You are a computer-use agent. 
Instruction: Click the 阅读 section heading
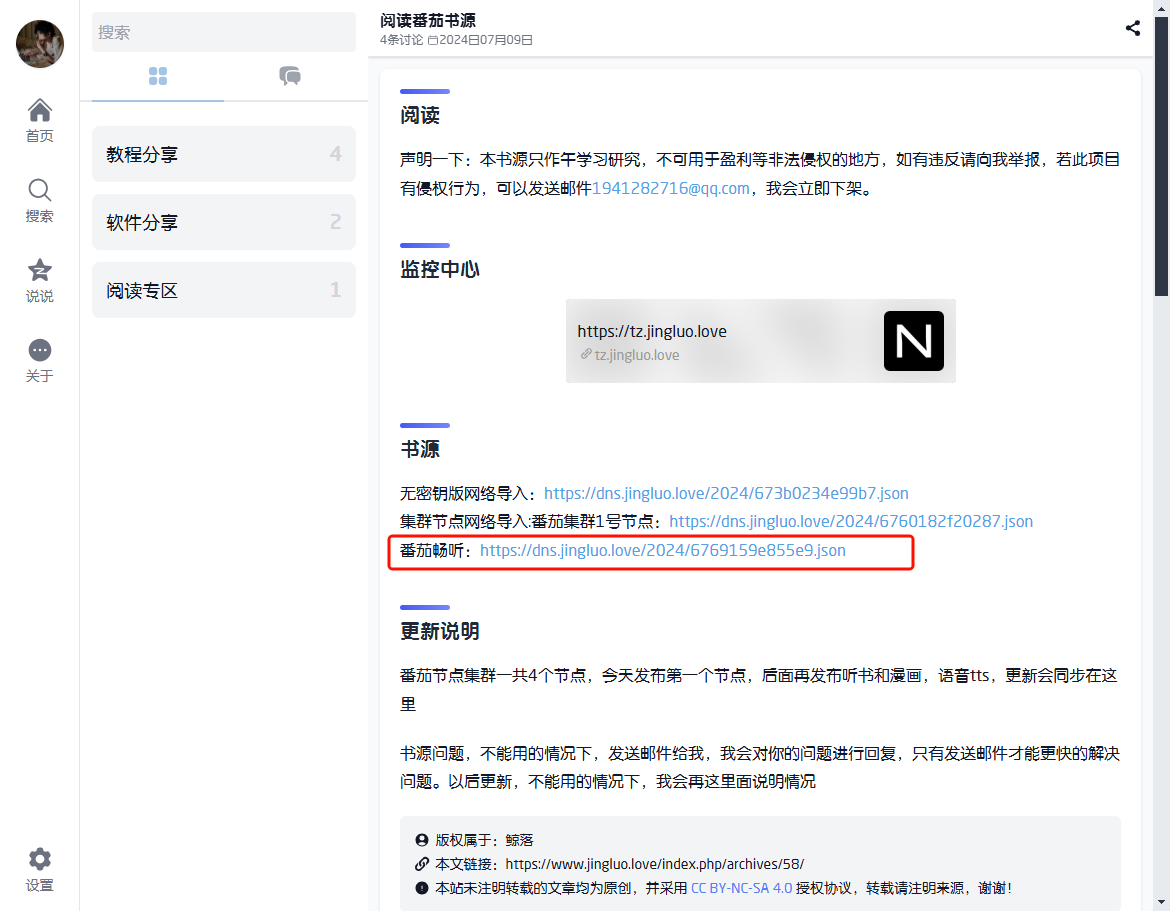[x=419, y=116]
